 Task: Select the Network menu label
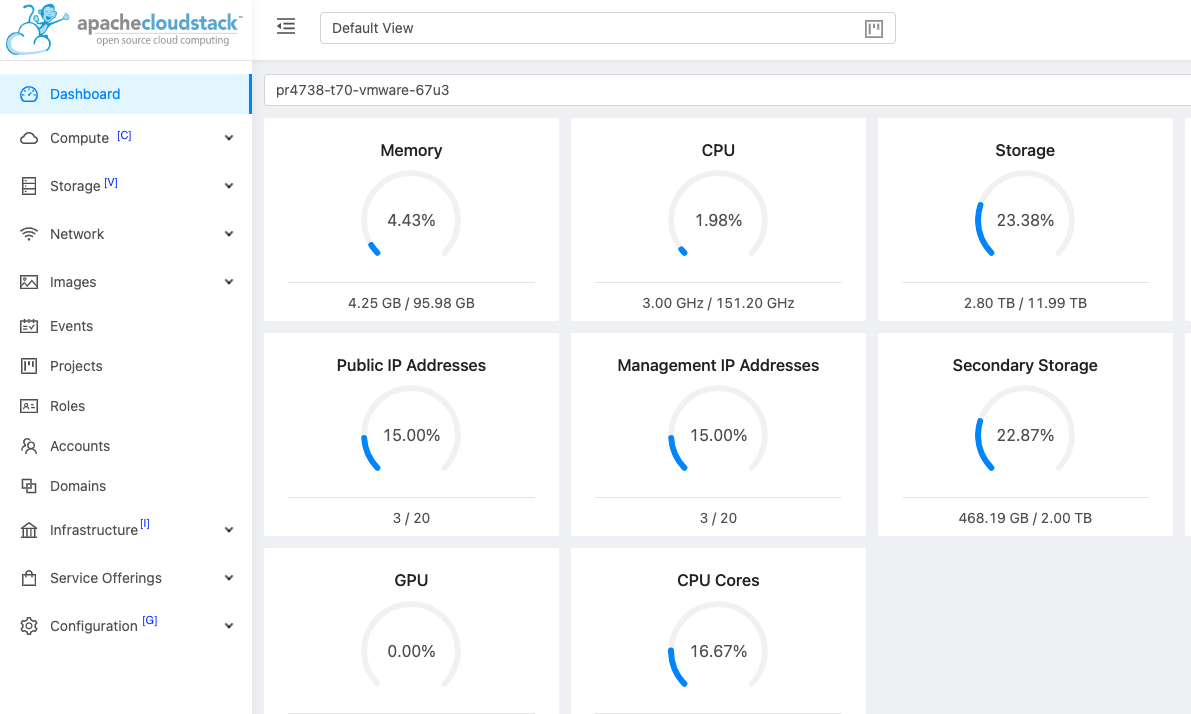(x=77, y=234)
